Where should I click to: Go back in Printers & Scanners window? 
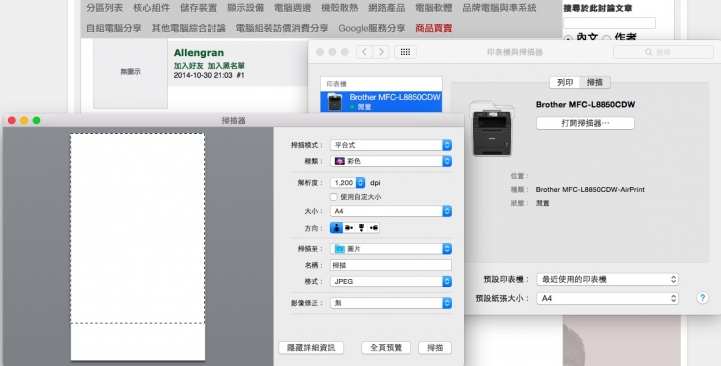point(364,52)
